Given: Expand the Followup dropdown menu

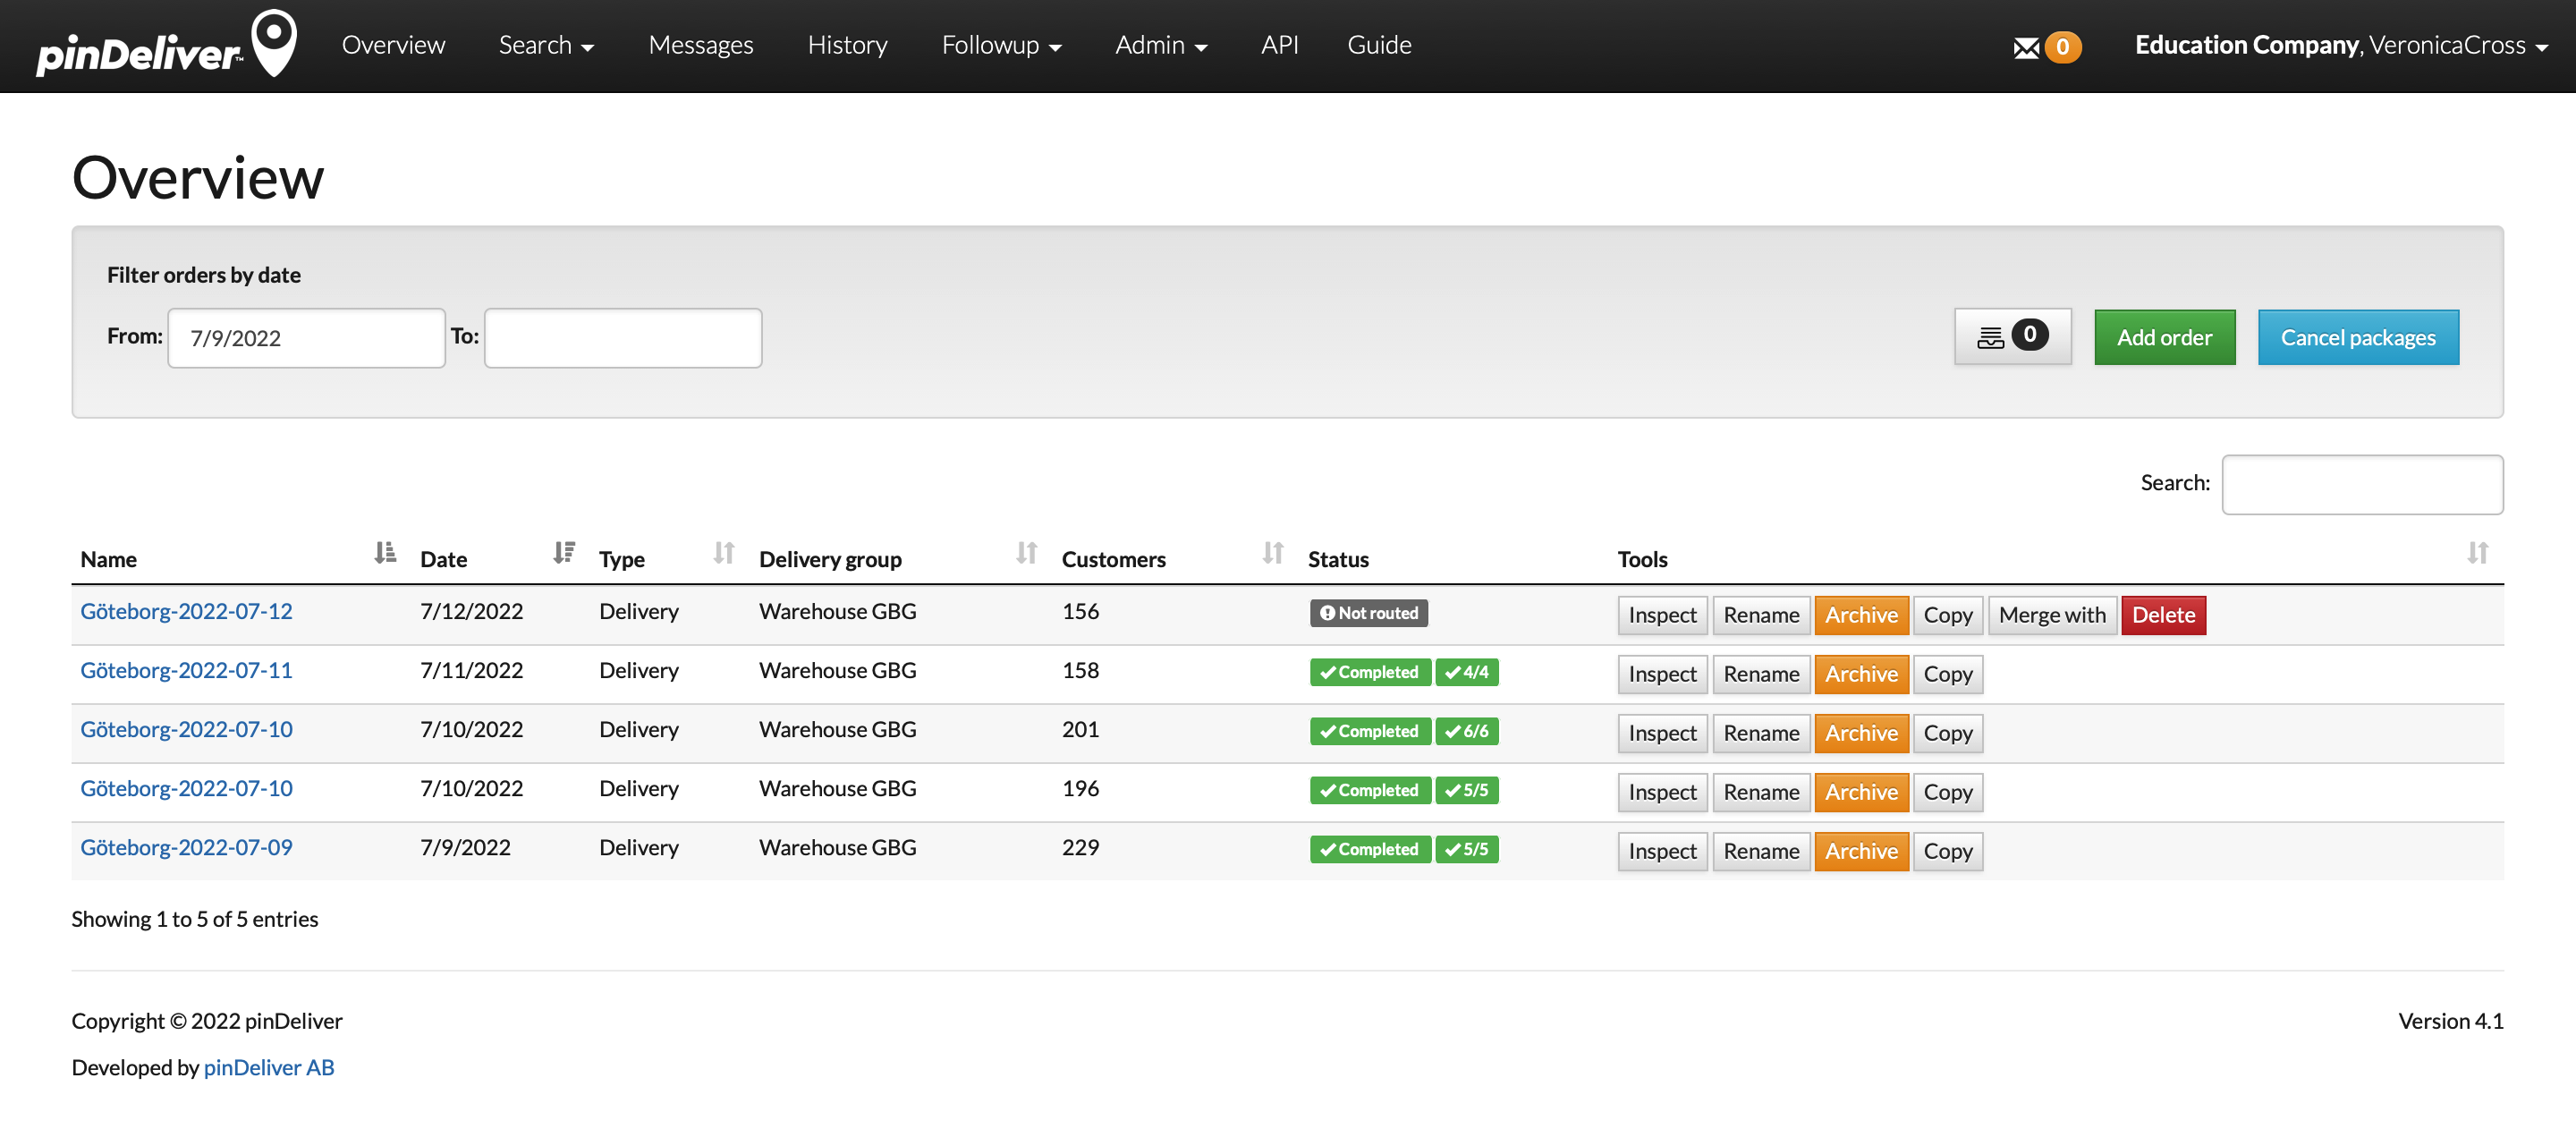Looking at the screenshot, I should coord(1001,45).
